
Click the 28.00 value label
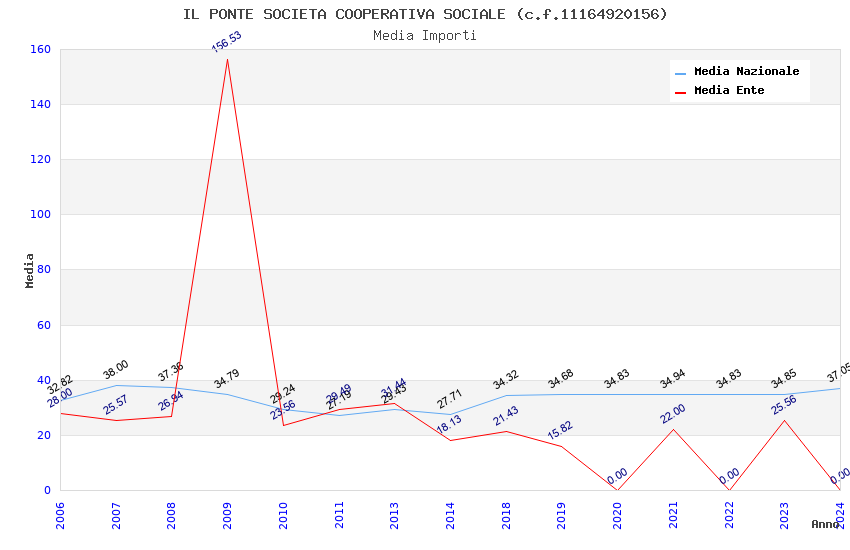coord(60,398)
